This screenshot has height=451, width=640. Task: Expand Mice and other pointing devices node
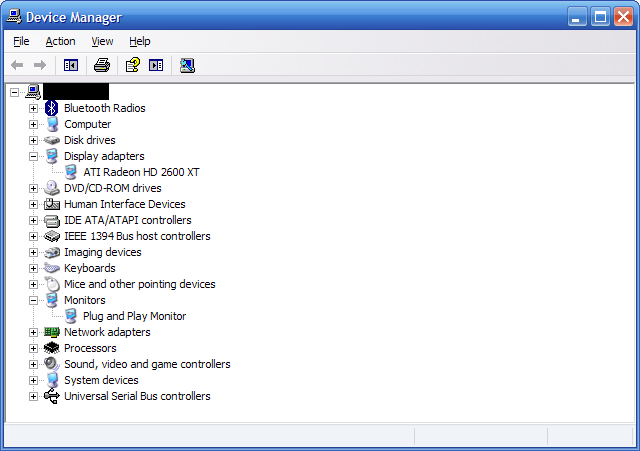click(33, 284)
